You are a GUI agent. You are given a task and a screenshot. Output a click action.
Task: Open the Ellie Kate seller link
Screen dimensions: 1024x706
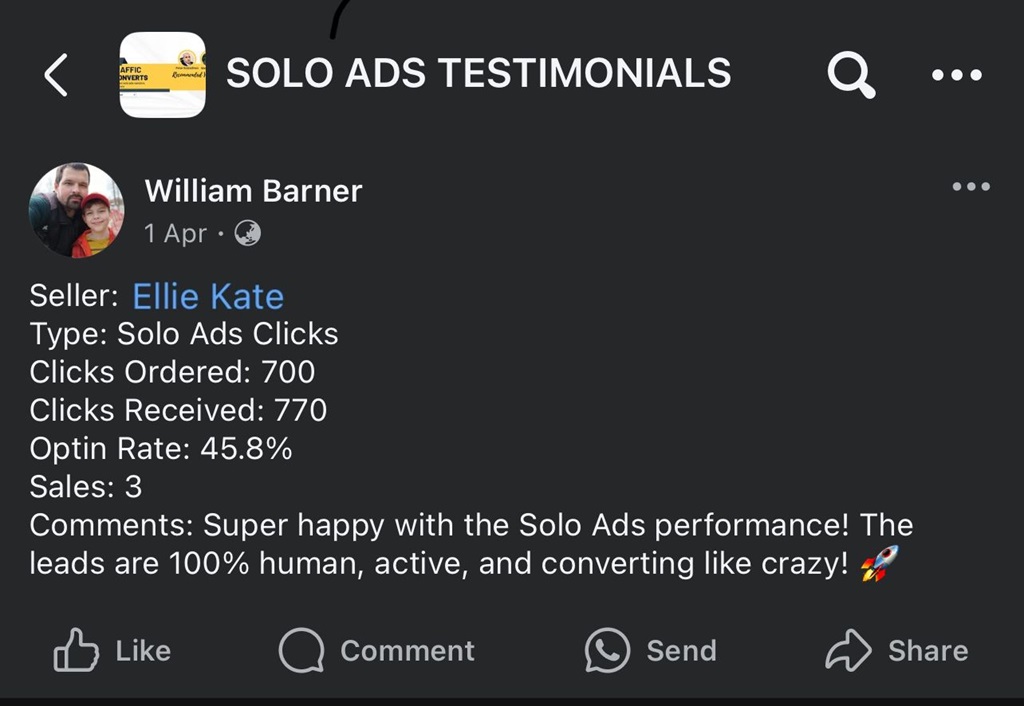(x=208, y=296)
